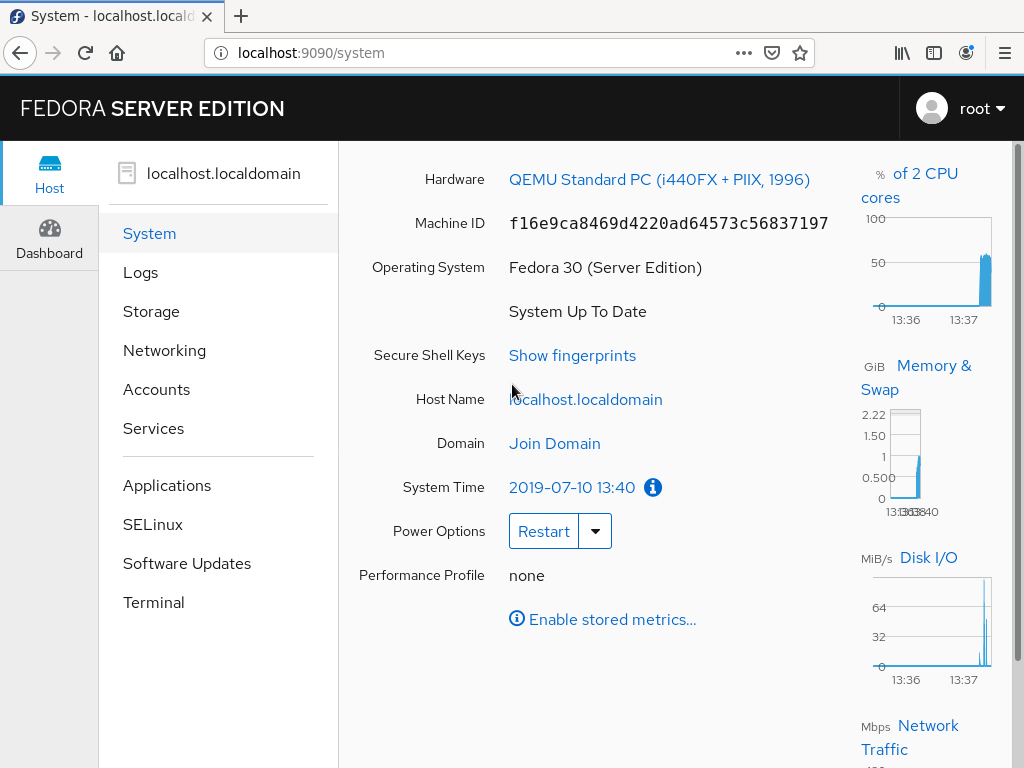The image size is (1024, 768).
Task: Click the localhost.localdomain machine icon in sidebar
Action: click(127, 173)
